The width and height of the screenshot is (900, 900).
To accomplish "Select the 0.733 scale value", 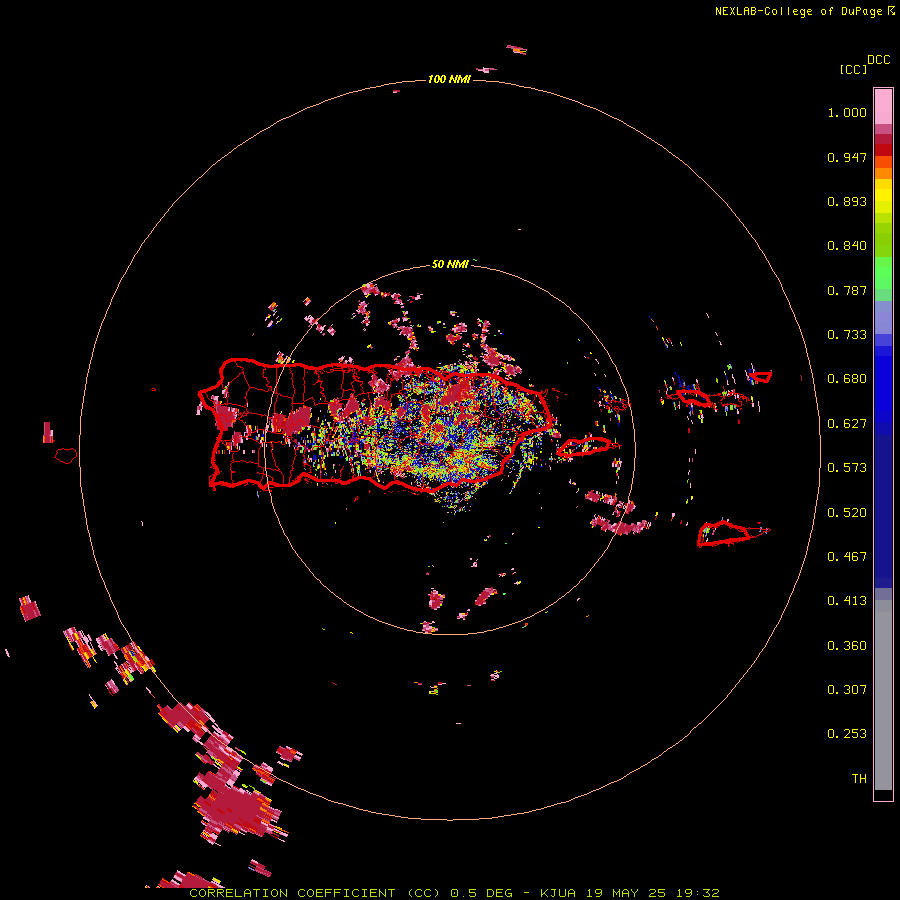I will (847, 335).
